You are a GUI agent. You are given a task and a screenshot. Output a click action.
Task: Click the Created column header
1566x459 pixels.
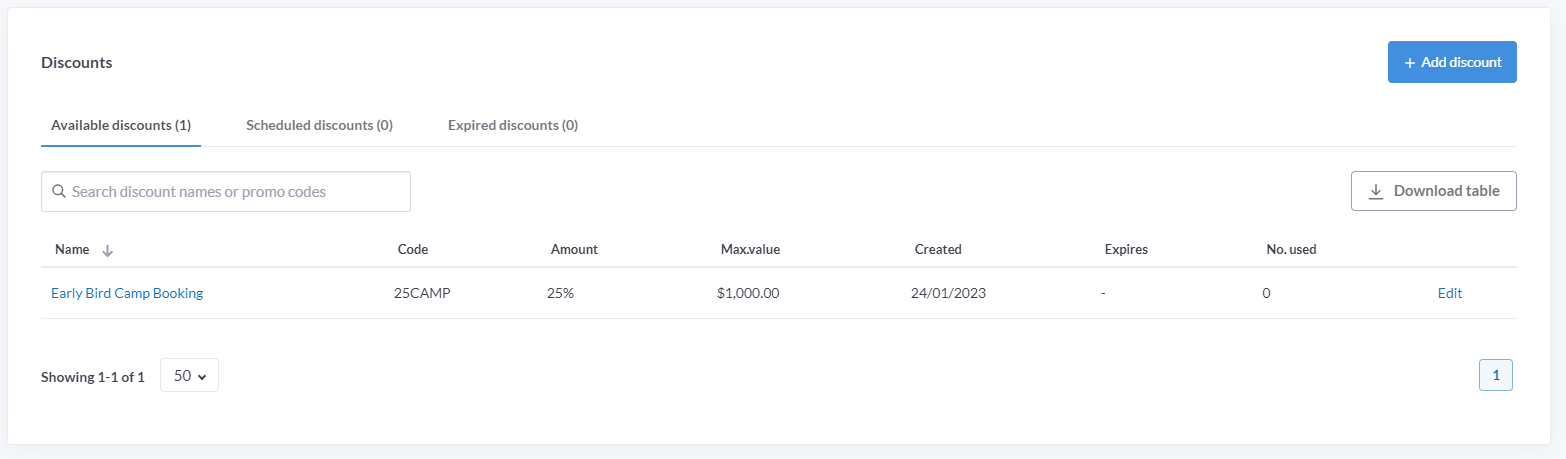pyautogui.click(x=938, y=249)
